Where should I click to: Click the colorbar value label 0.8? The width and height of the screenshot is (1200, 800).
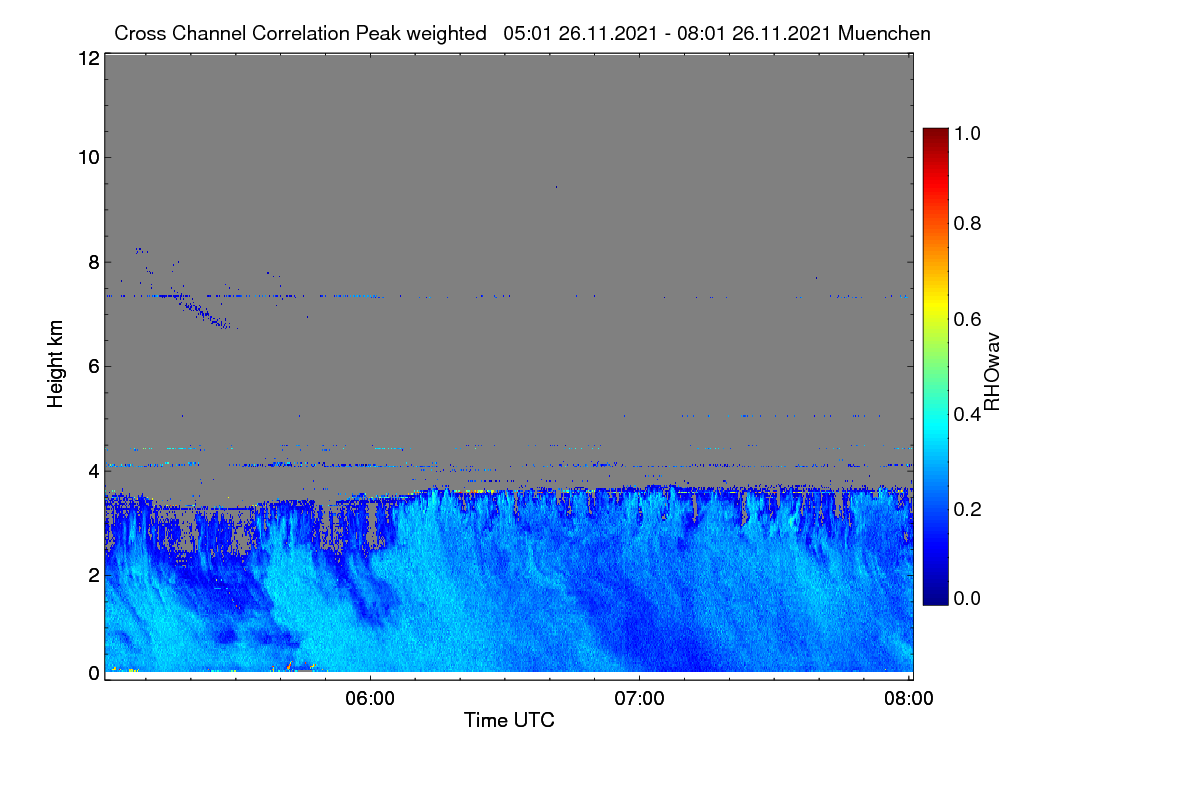point(967,223)
